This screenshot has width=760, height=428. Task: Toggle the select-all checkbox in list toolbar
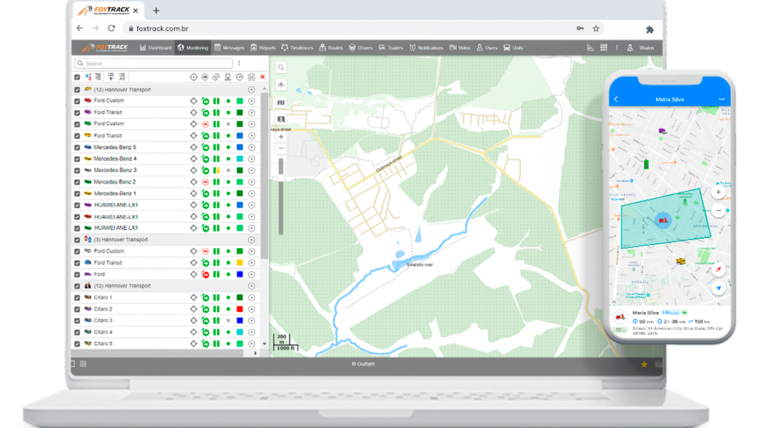tap(77, 76)
